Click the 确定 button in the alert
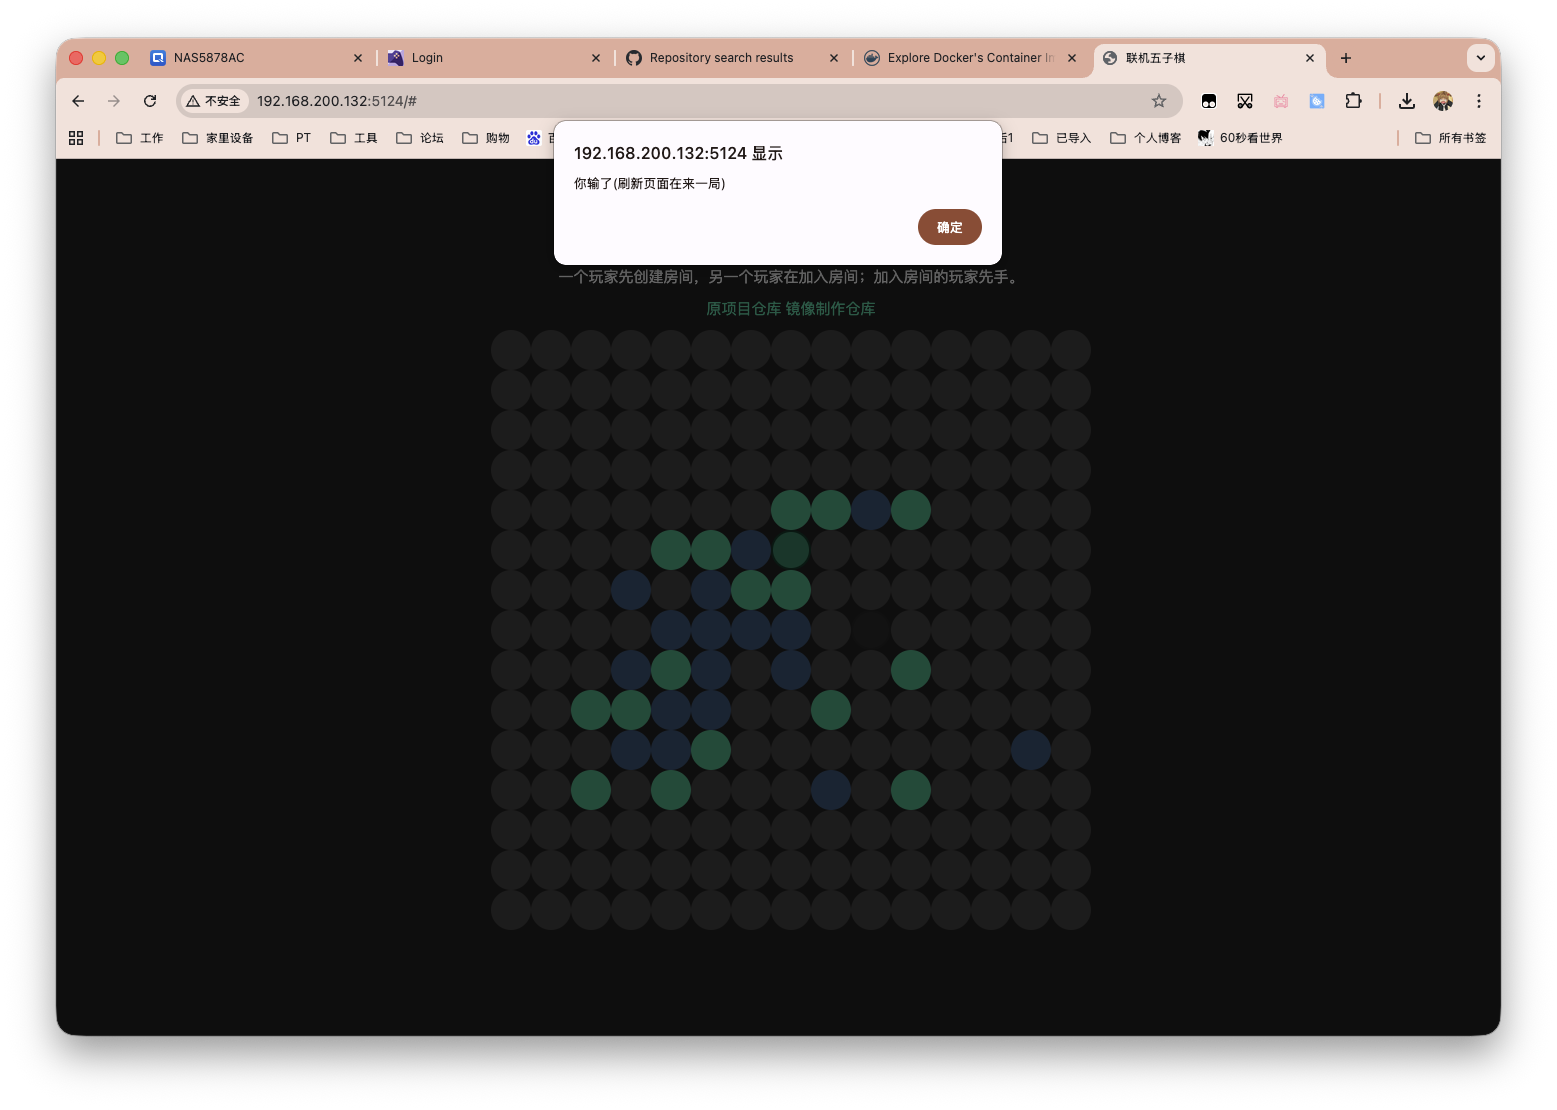This screenshot has width=1557, height=1110. [x=949, y=227]
